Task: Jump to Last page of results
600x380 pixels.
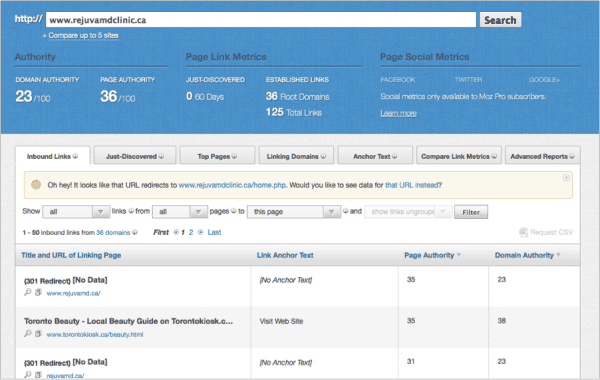Action: point(214,232)
